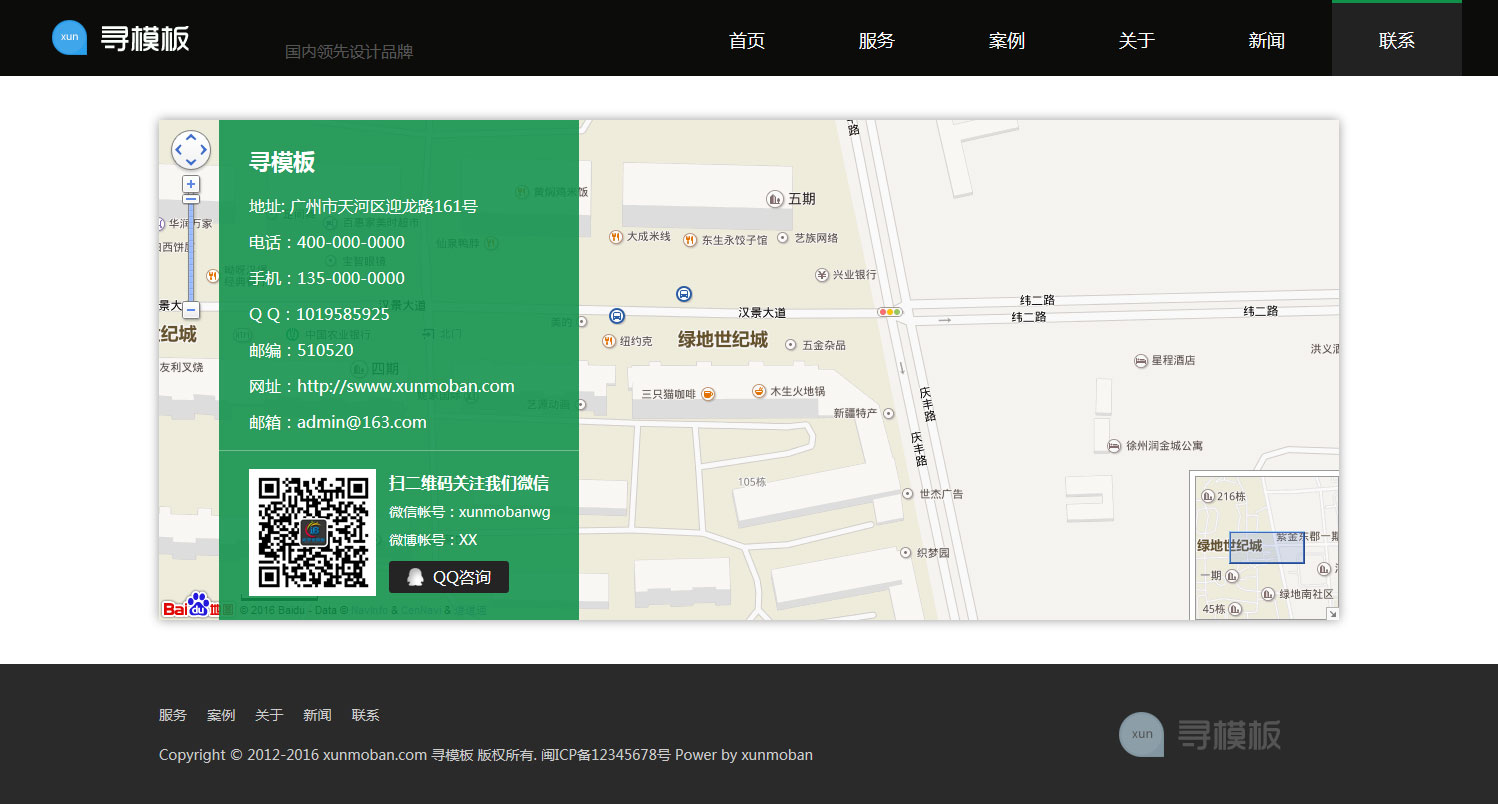
Task: Click the 木生火地锅 hotpot icon
Action: (x=759, y=391)
